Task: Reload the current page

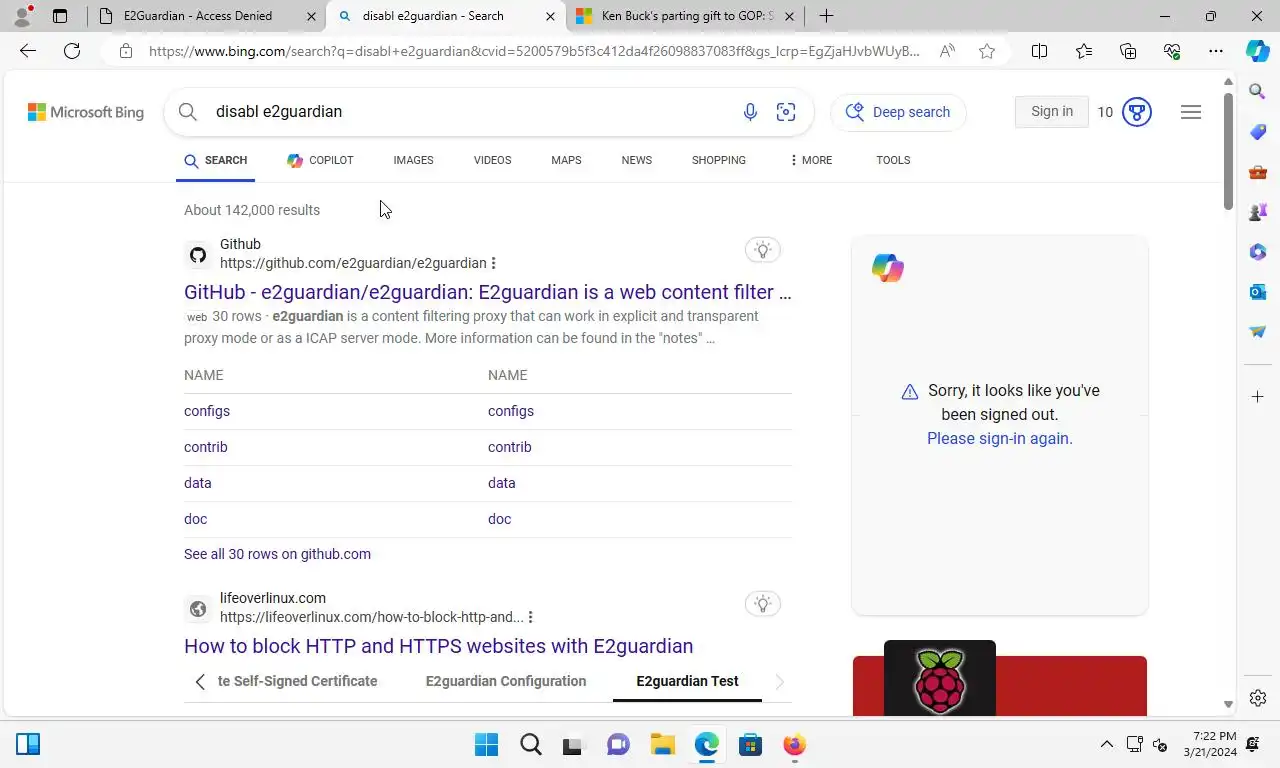Action: pyautogui.click(x=72, y=51)
